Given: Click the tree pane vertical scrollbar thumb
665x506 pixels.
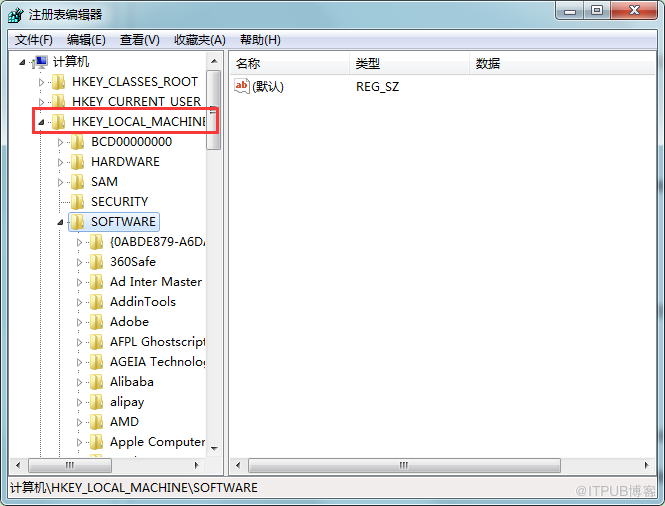Looking at the screenshot, I should pyautogui.click(x=214, y=110).
